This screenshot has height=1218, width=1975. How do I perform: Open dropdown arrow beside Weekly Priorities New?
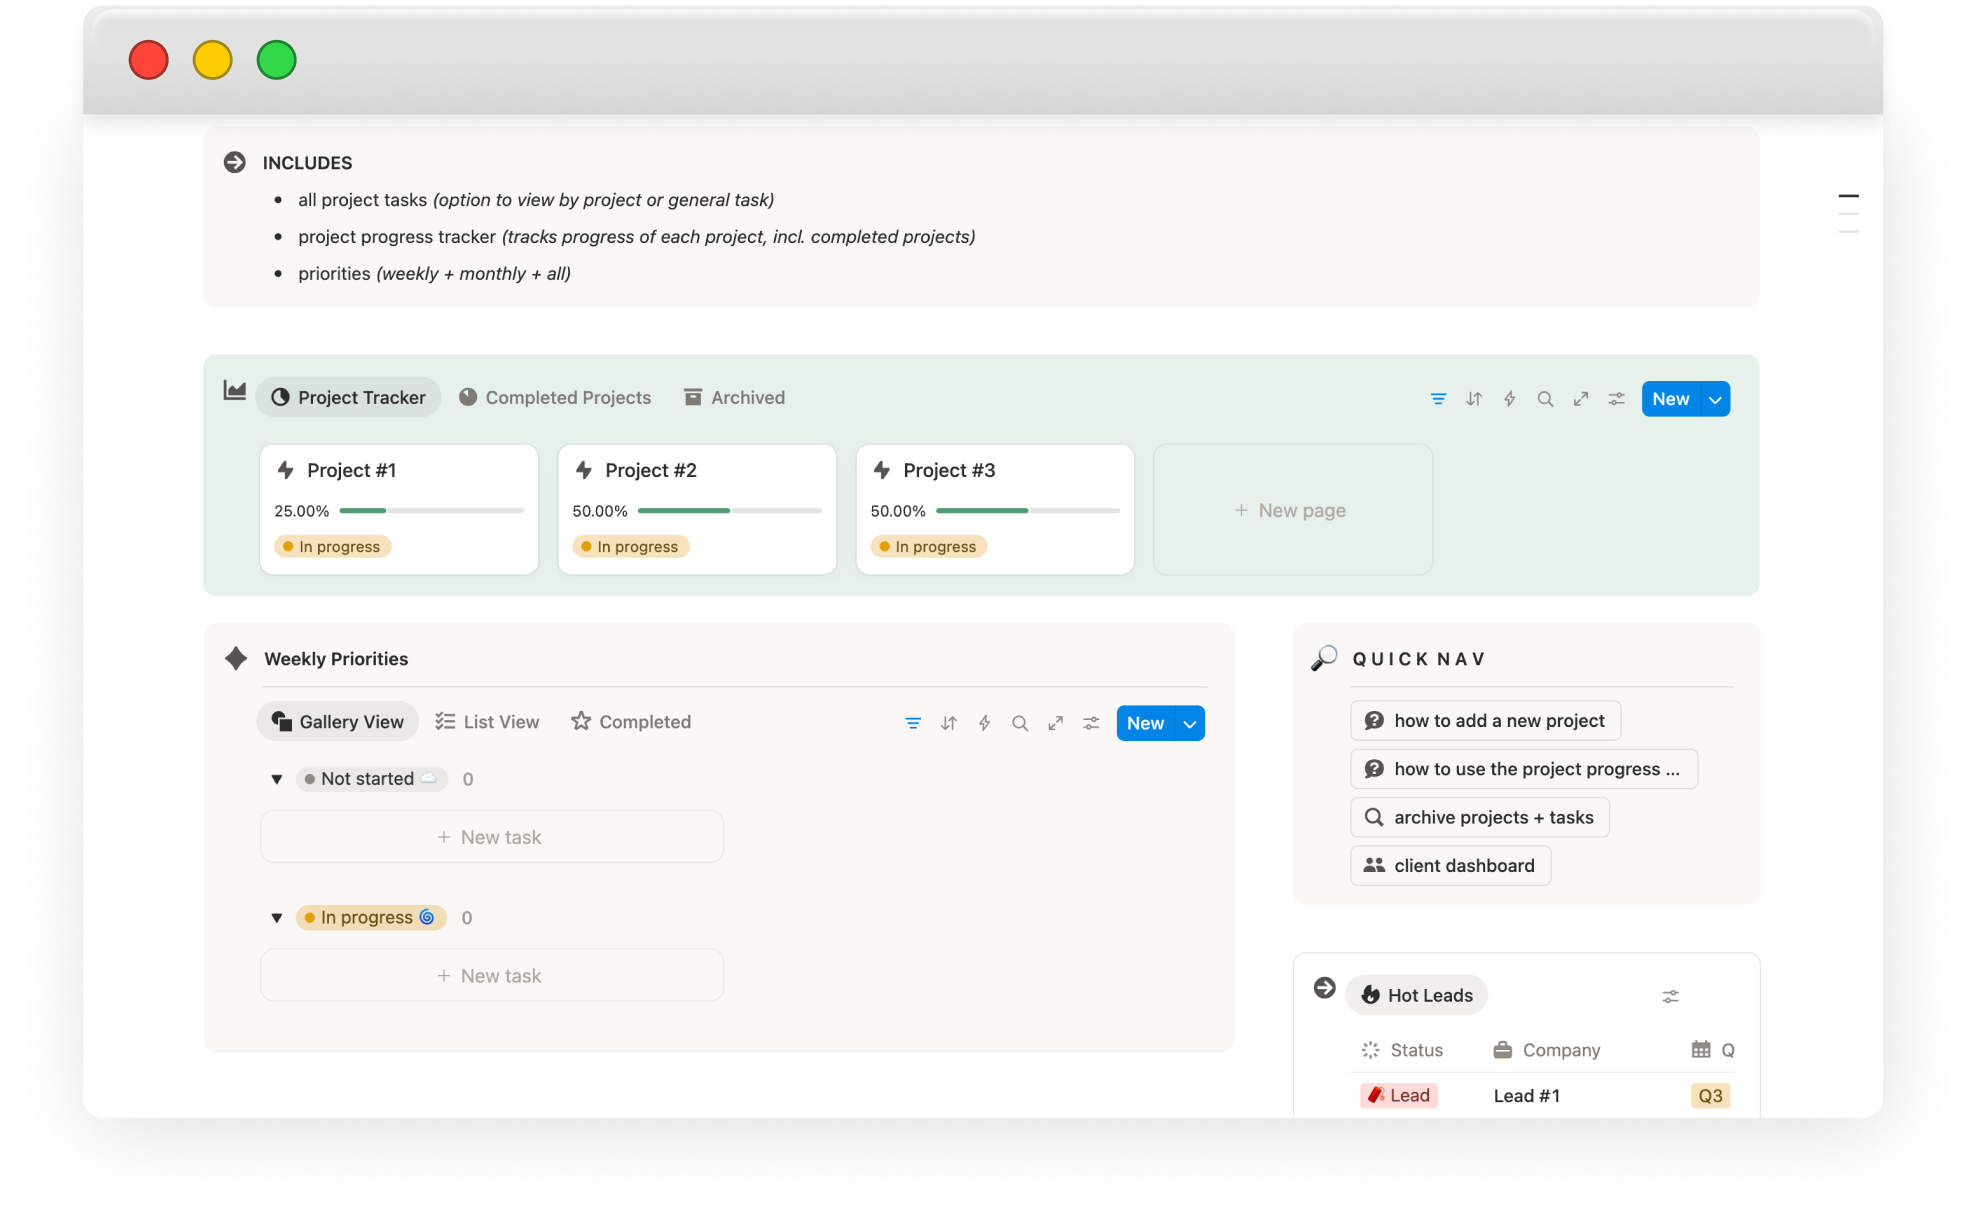(1189, 723)
